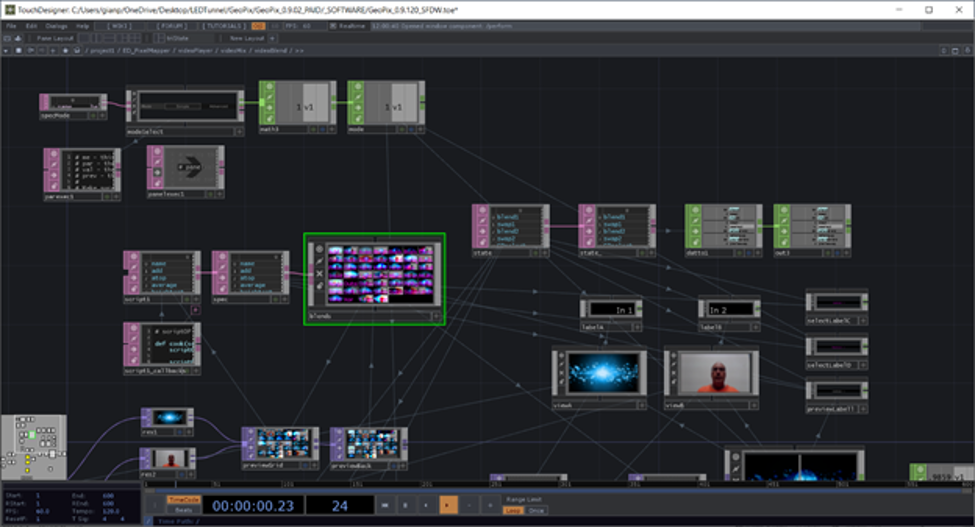Open the Edit menu
The height and width of the screenshot is (527, 975).
[33, 25]
